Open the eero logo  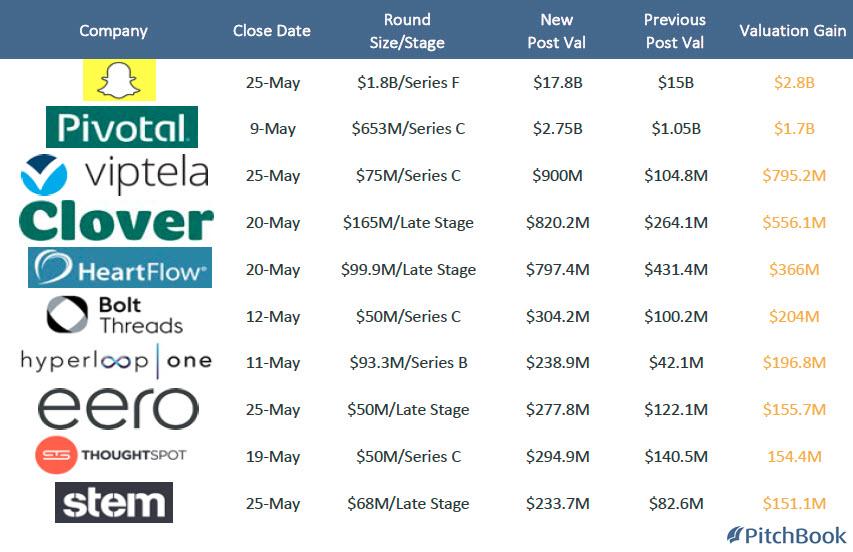coord(118,408)
